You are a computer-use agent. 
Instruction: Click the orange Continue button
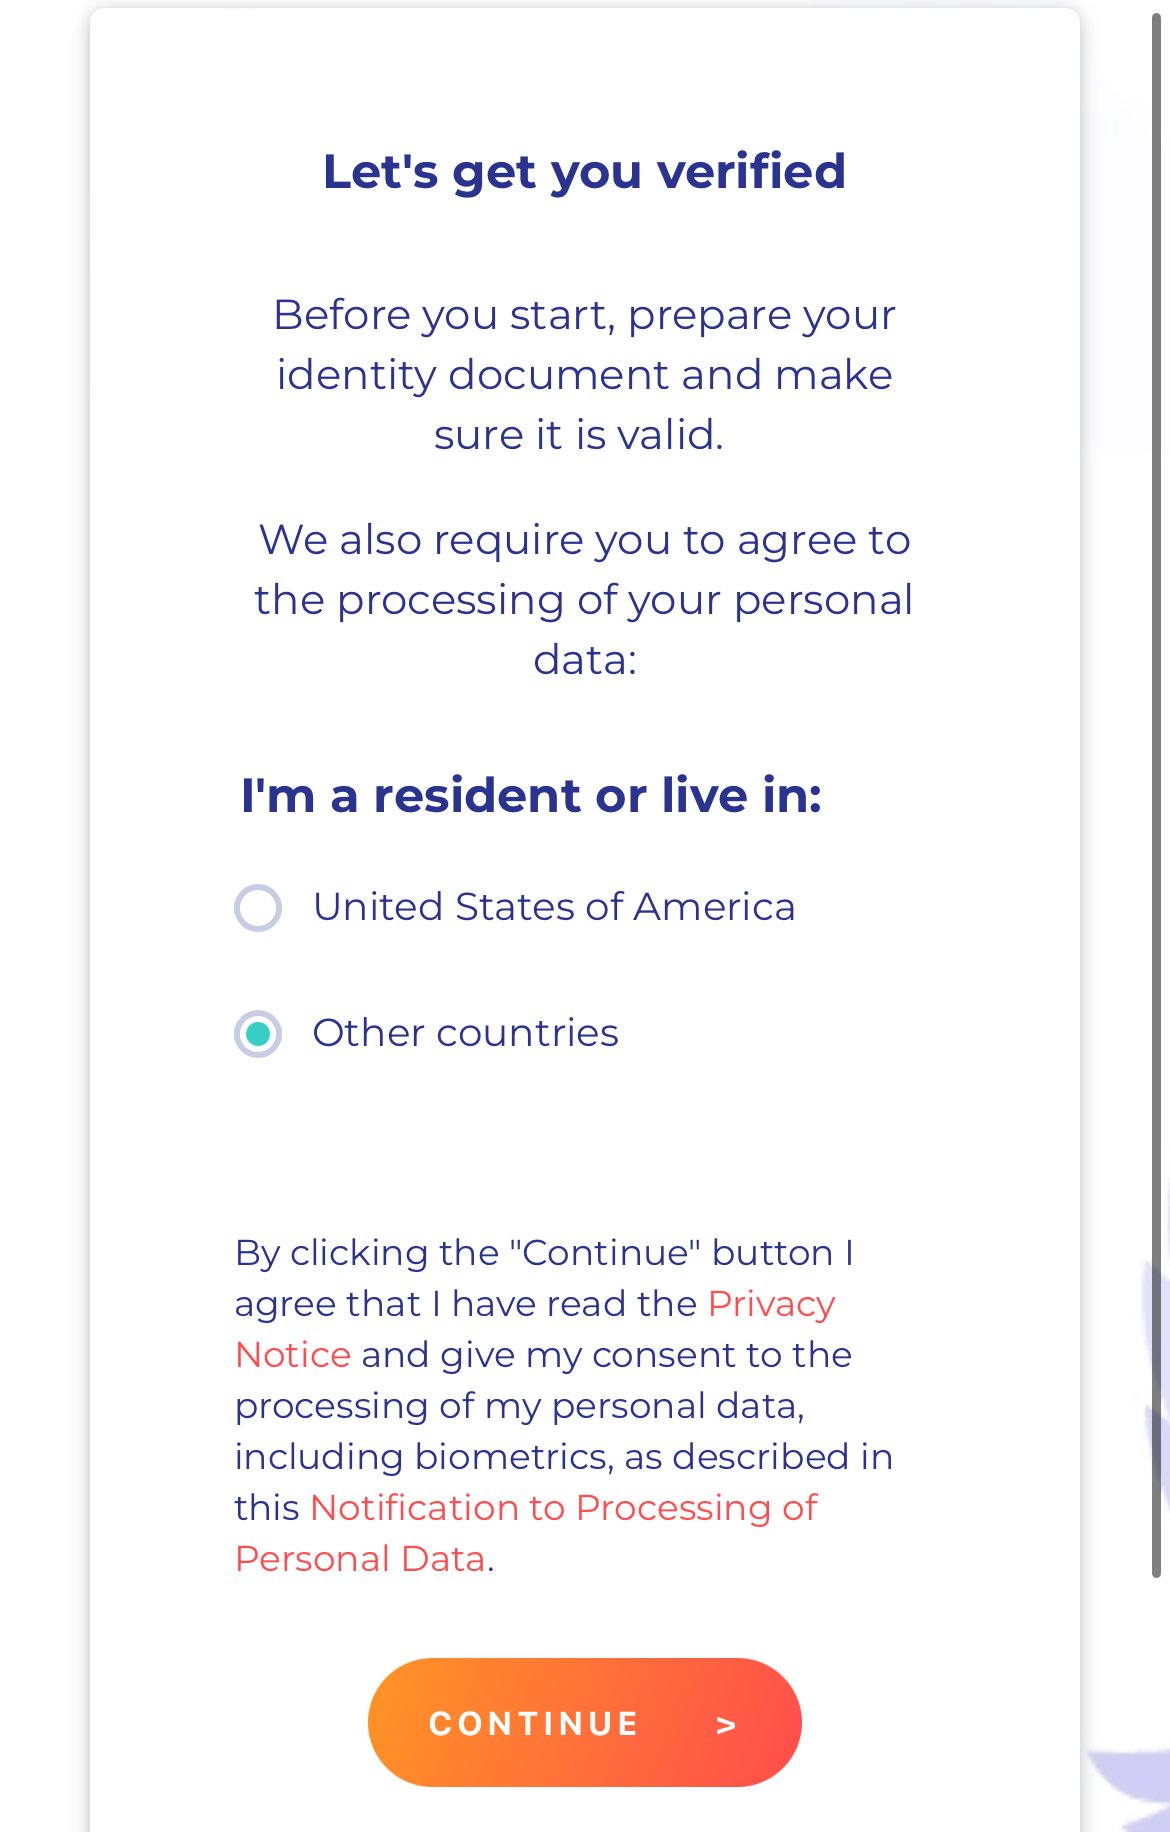tap(585, 1722)
